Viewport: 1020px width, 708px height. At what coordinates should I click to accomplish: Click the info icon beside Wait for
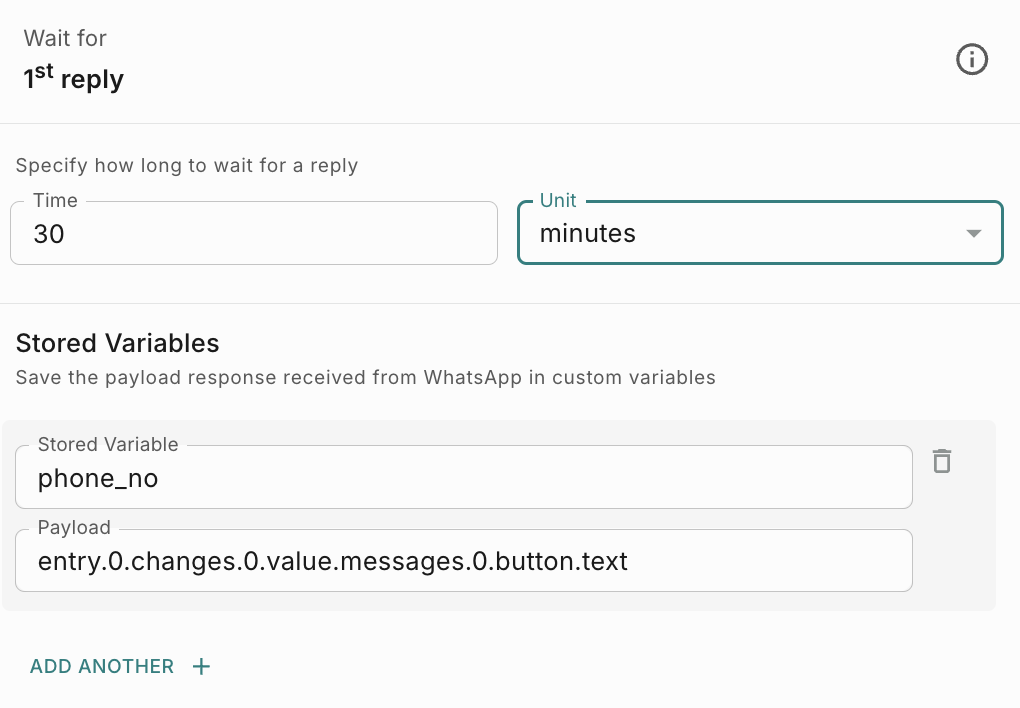pos(972,60)
